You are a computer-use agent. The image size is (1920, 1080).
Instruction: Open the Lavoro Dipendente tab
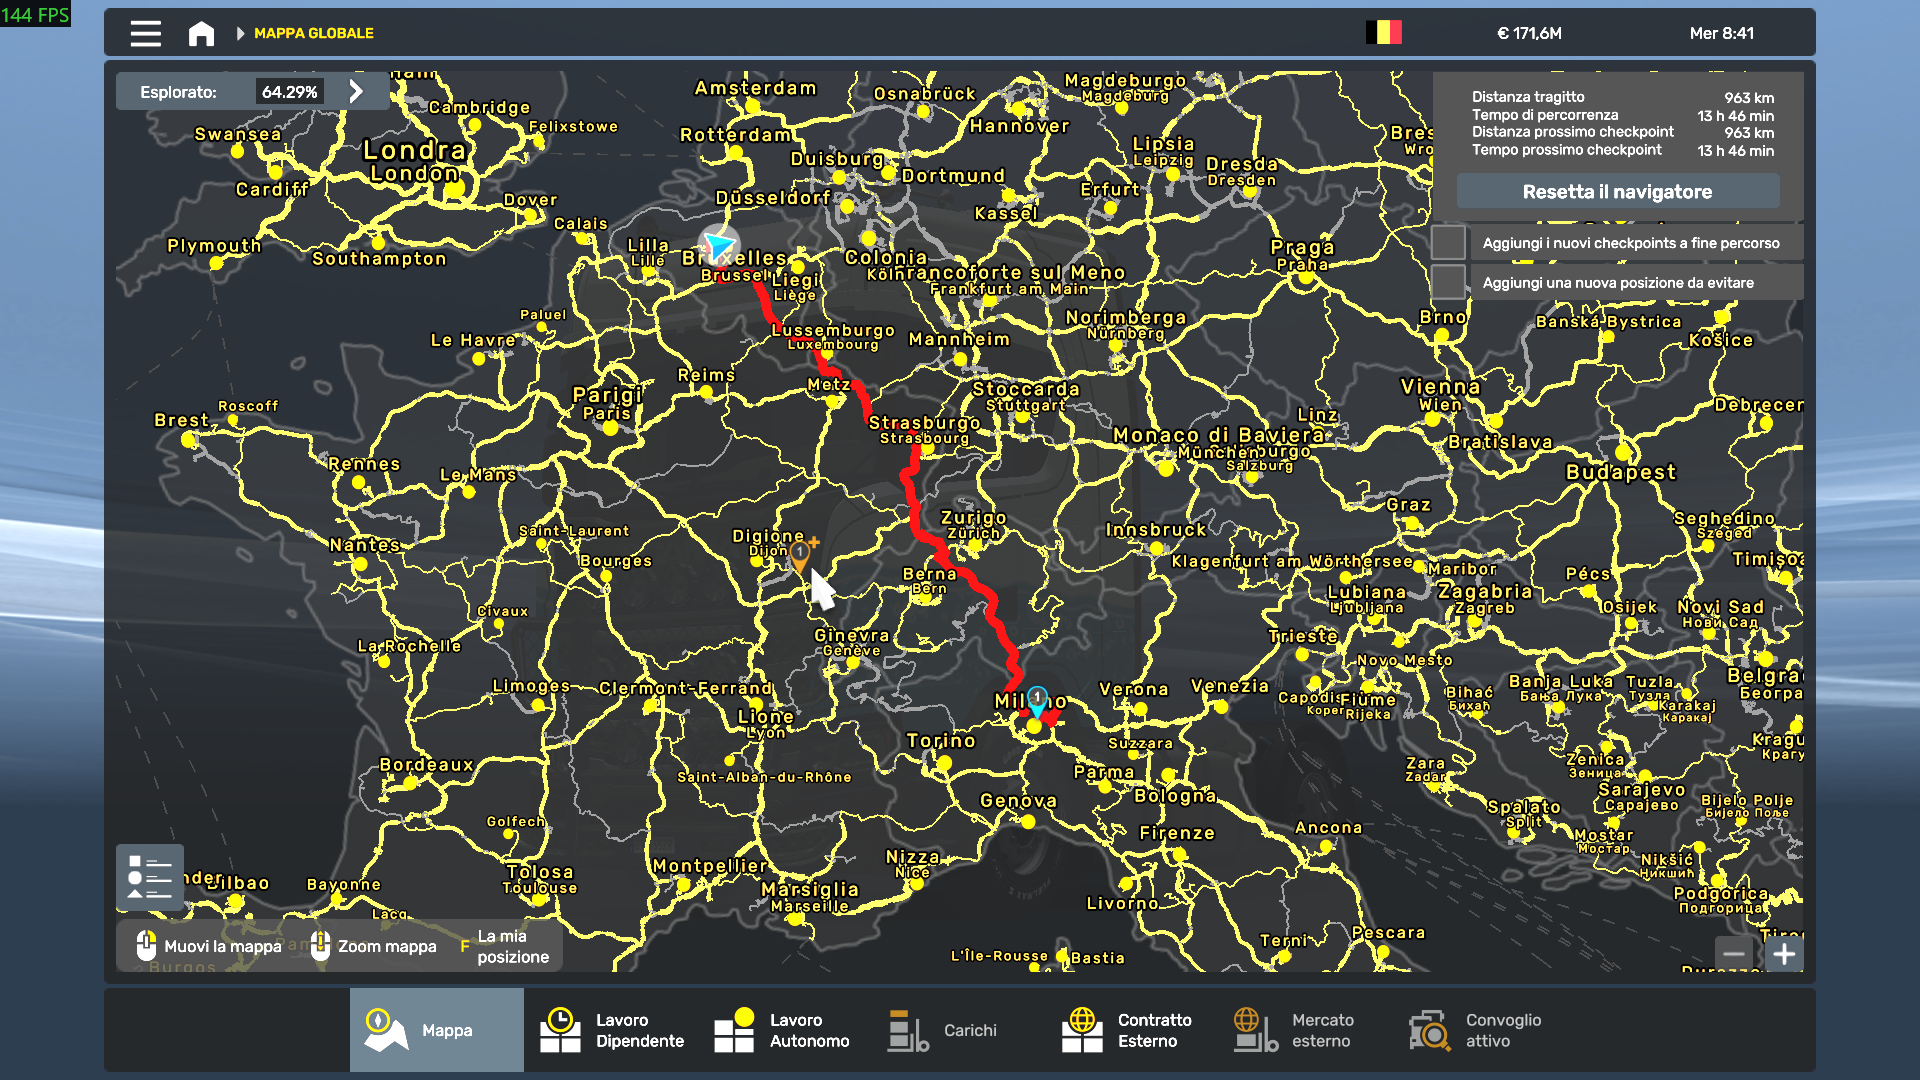click(611, 1030)
